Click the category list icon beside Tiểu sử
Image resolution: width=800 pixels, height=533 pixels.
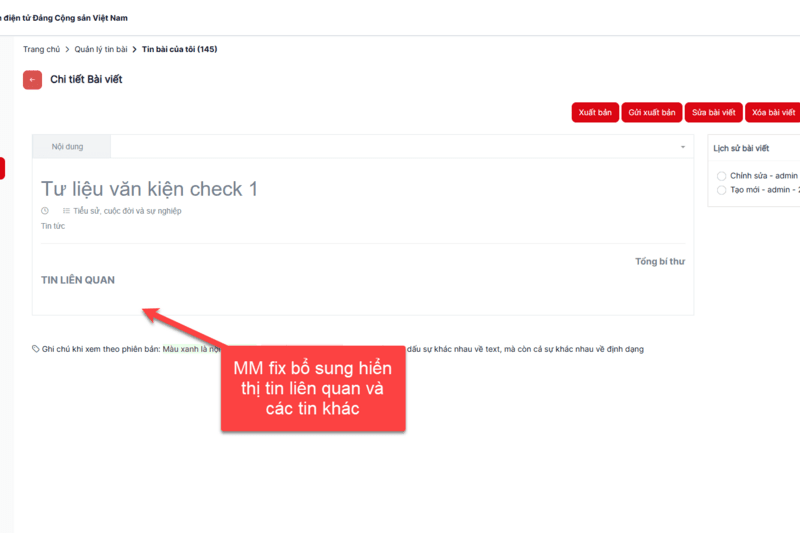pyautogui.click(x=67, y=211)
